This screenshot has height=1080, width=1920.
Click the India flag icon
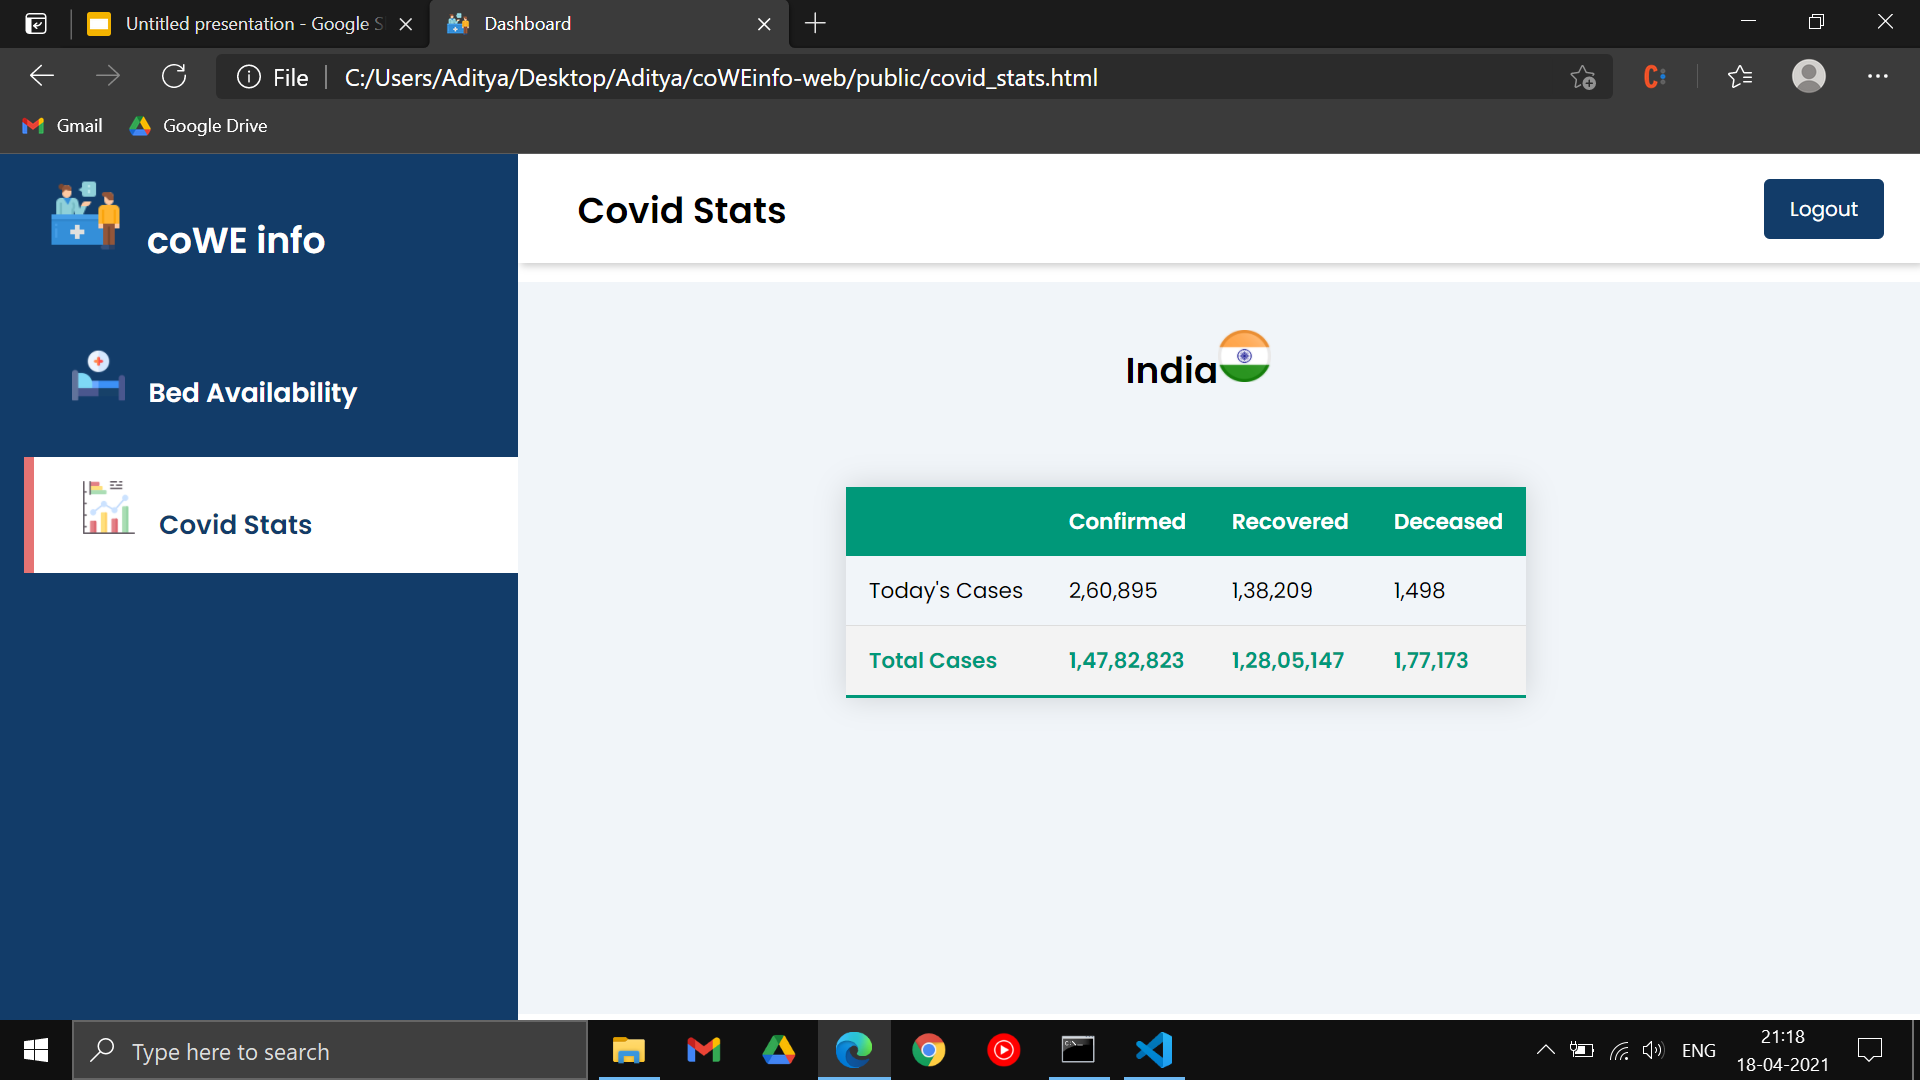pyautogui.click(x=1244, y=357)
